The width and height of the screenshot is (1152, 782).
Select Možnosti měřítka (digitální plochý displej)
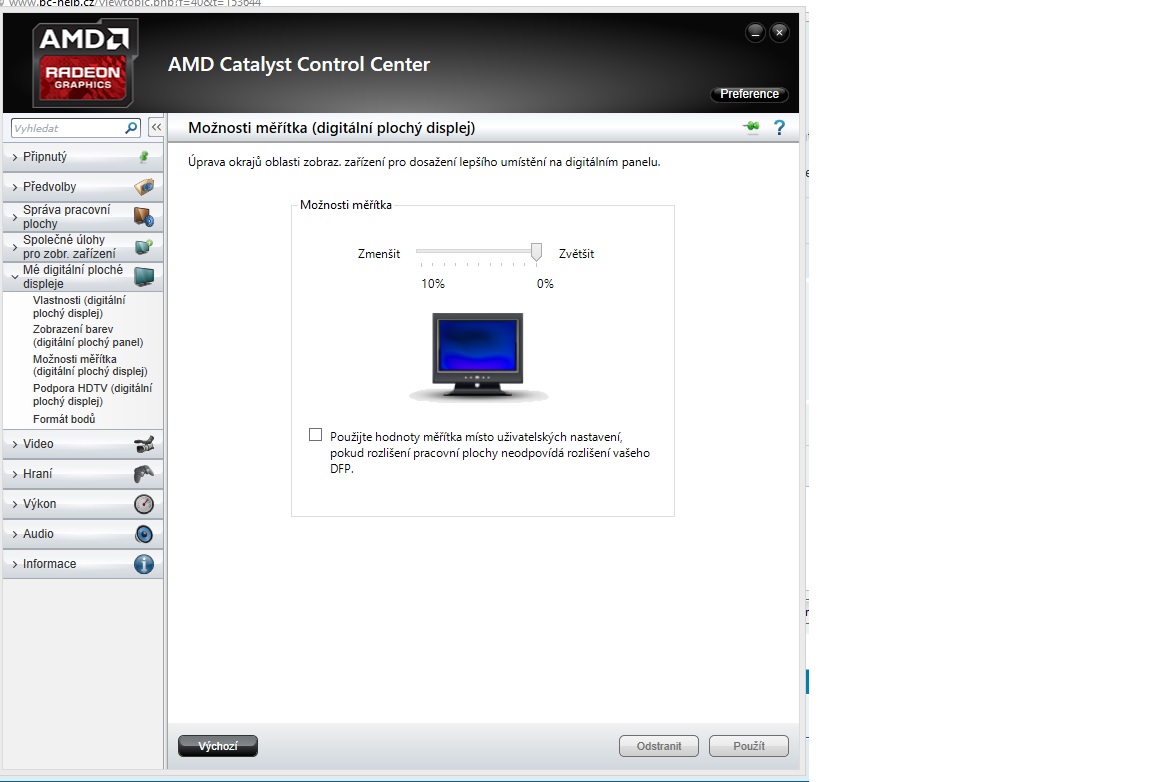(90, 365)
